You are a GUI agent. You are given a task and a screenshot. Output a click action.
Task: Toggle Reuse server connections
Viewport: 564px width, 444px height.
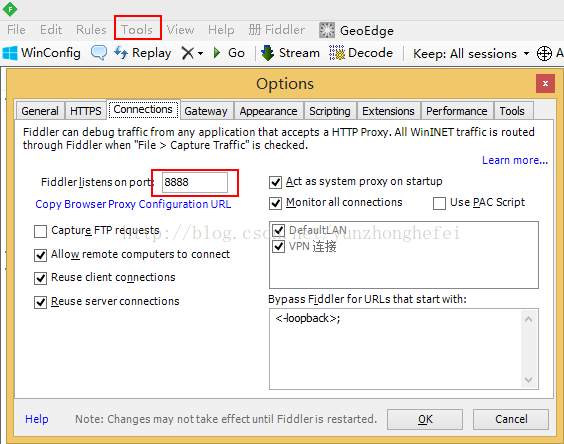click(x=40, y=302)
